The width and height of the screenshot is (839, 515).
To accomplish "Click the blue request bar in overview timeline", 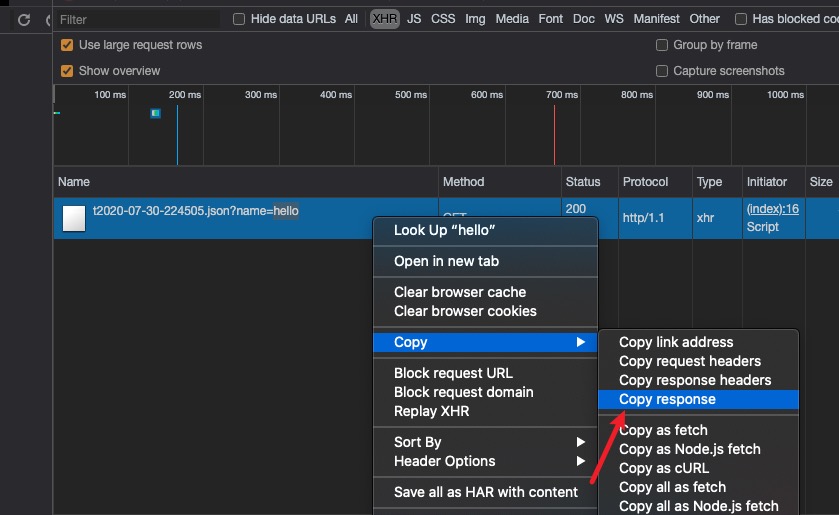I will click(x=156, y=113).
